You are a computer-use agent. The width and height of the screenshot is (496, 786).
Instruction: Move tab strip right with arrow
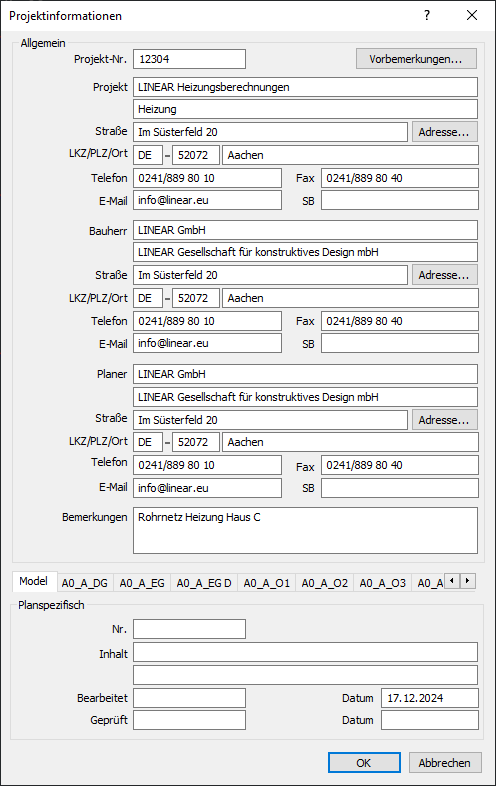click(x=467, y=581)
